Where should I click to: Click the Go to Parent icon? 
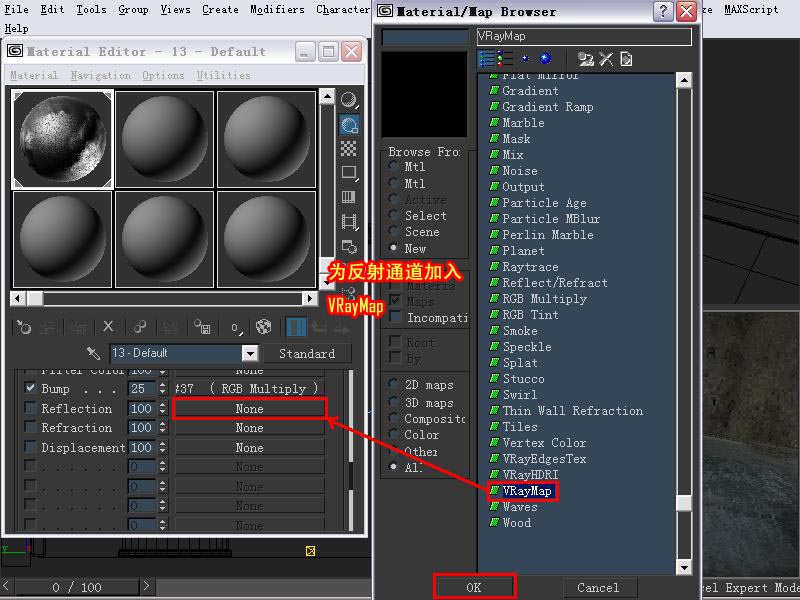coord(320,327)
